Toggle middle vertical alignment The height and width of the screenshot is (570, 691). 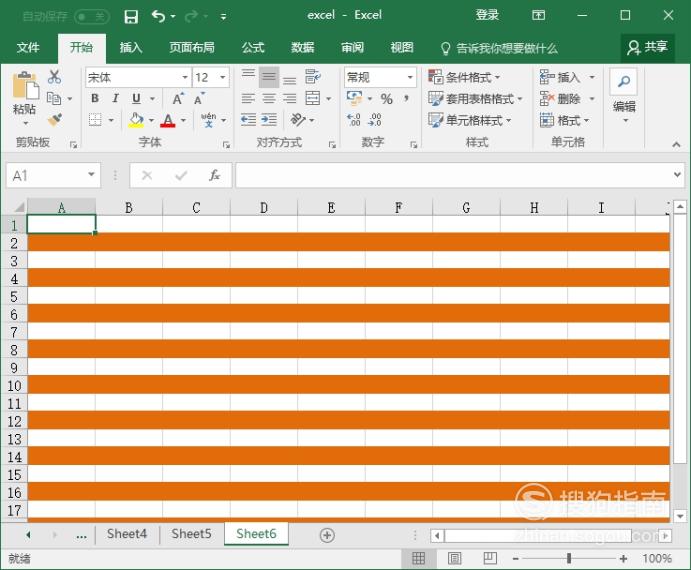tap(269, 77)
